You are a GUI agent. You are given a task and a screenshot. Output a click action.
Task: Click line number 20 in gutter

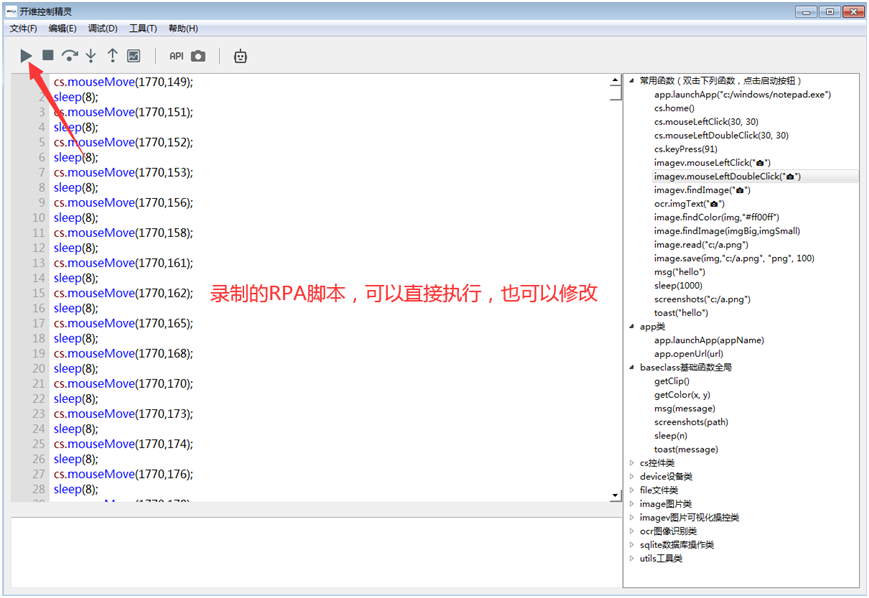38,369
